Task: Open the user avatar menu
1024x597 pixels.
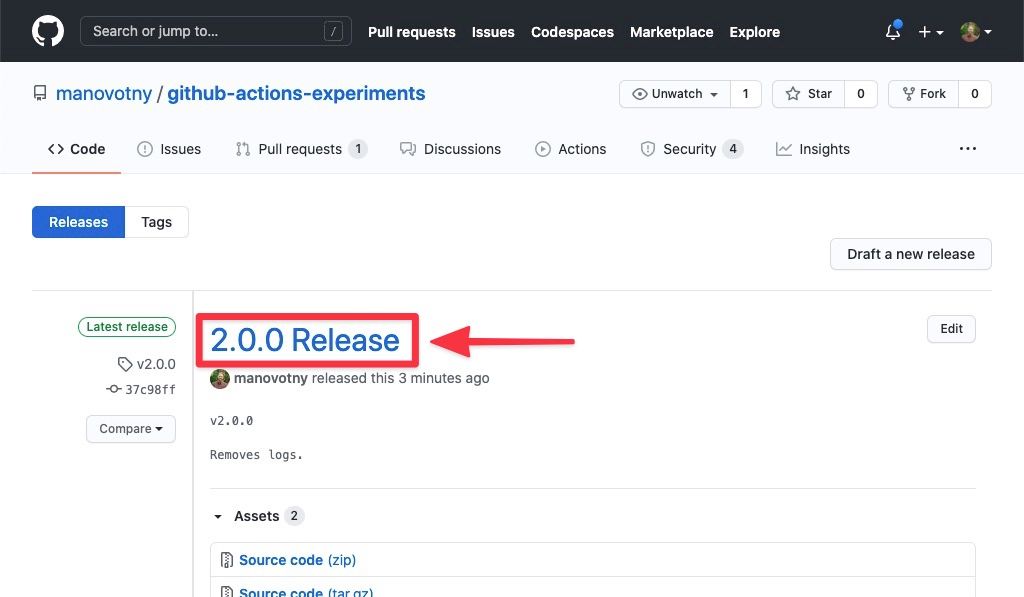Action: [976, 31]
